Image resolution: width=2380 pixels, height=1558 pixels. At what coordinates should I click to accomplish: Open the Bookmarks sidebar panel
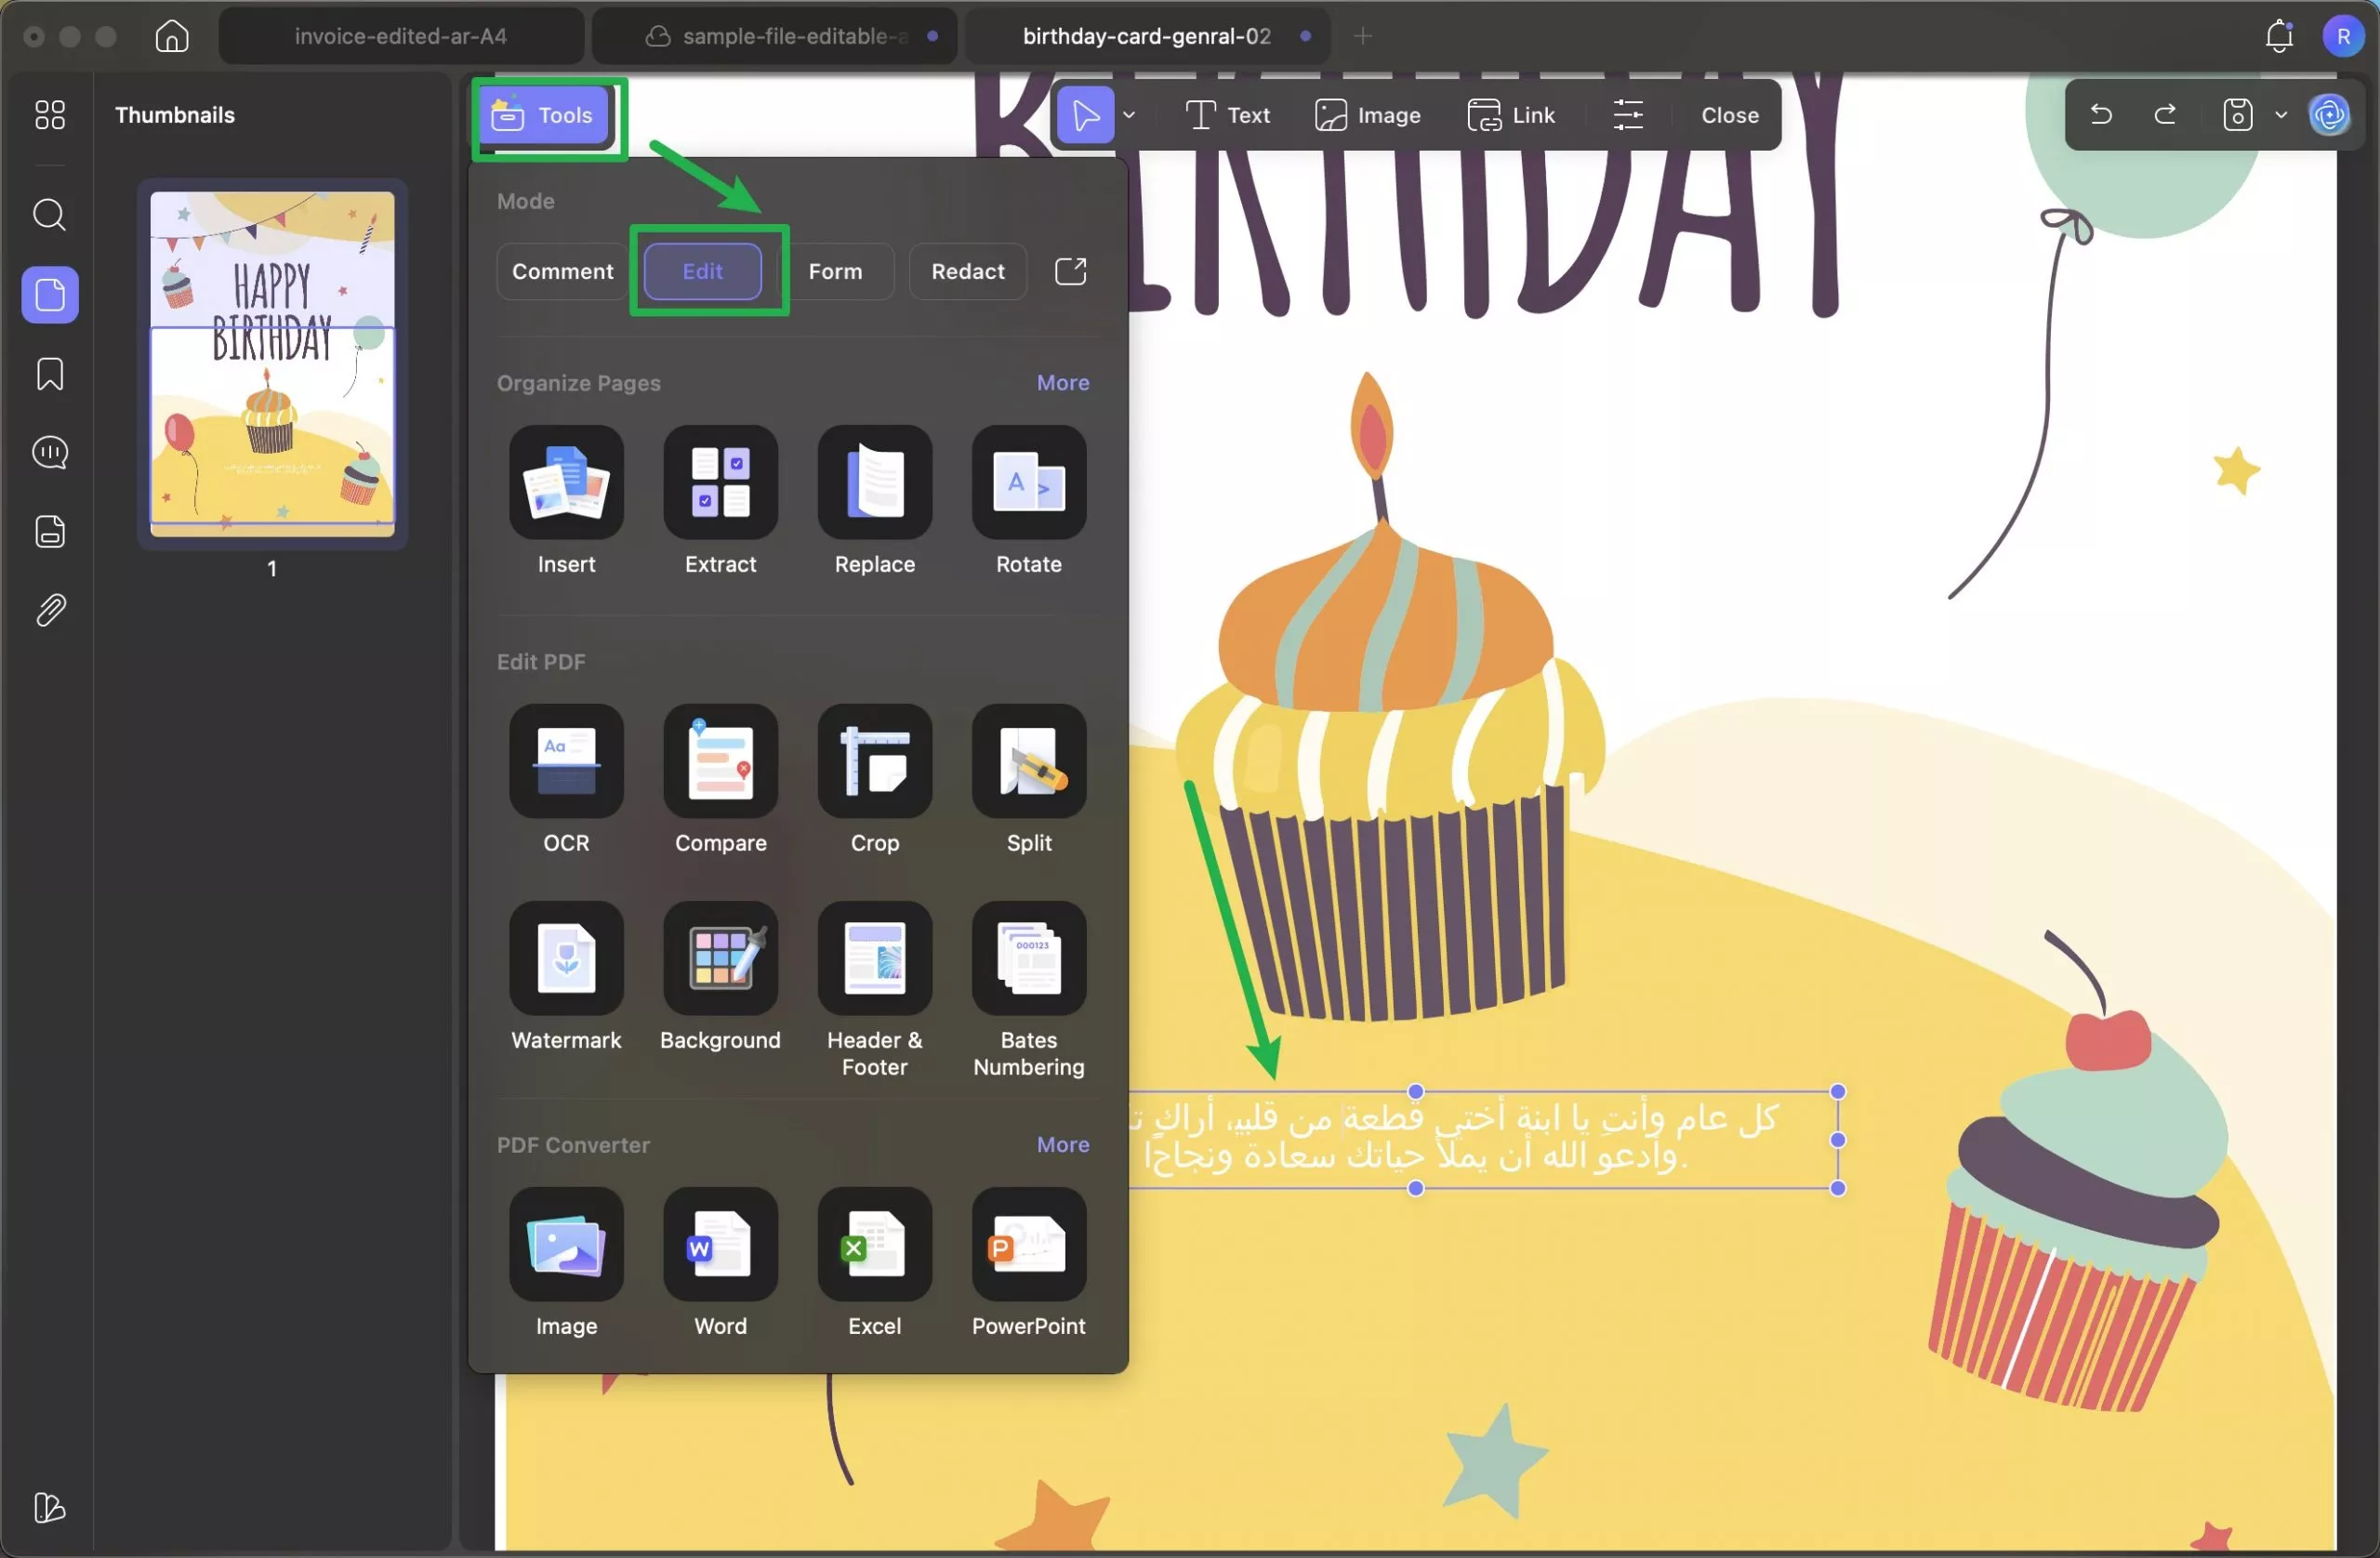pyautogui.click(x=50, y=374)
